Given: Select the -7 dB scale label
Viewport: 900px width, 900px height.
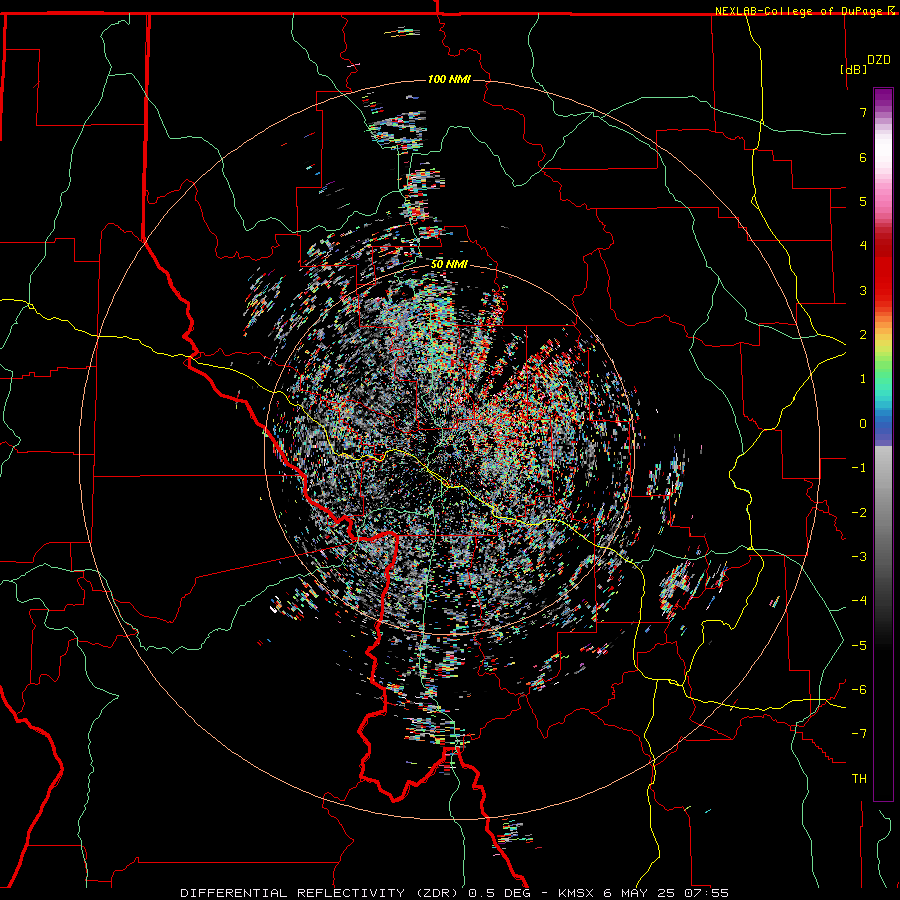Looking at the screenshot, I should (859, 734).
